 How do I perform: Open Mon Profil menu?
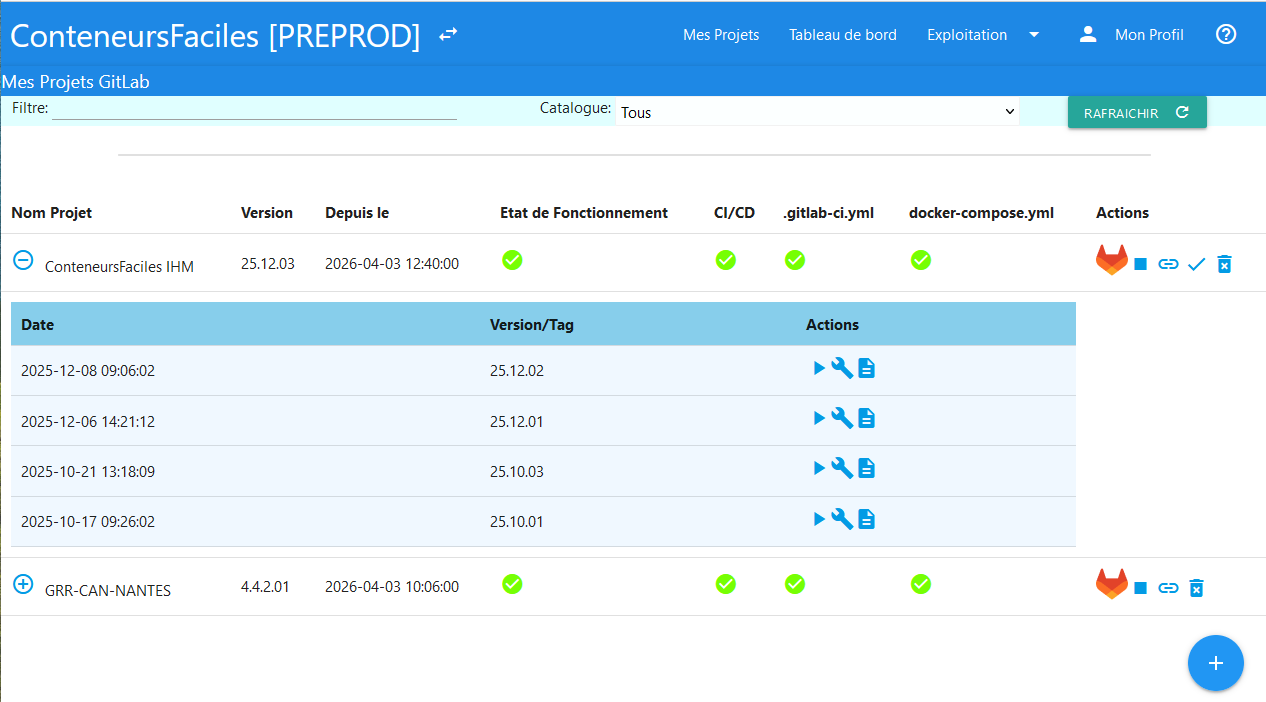pos(1149,35)
